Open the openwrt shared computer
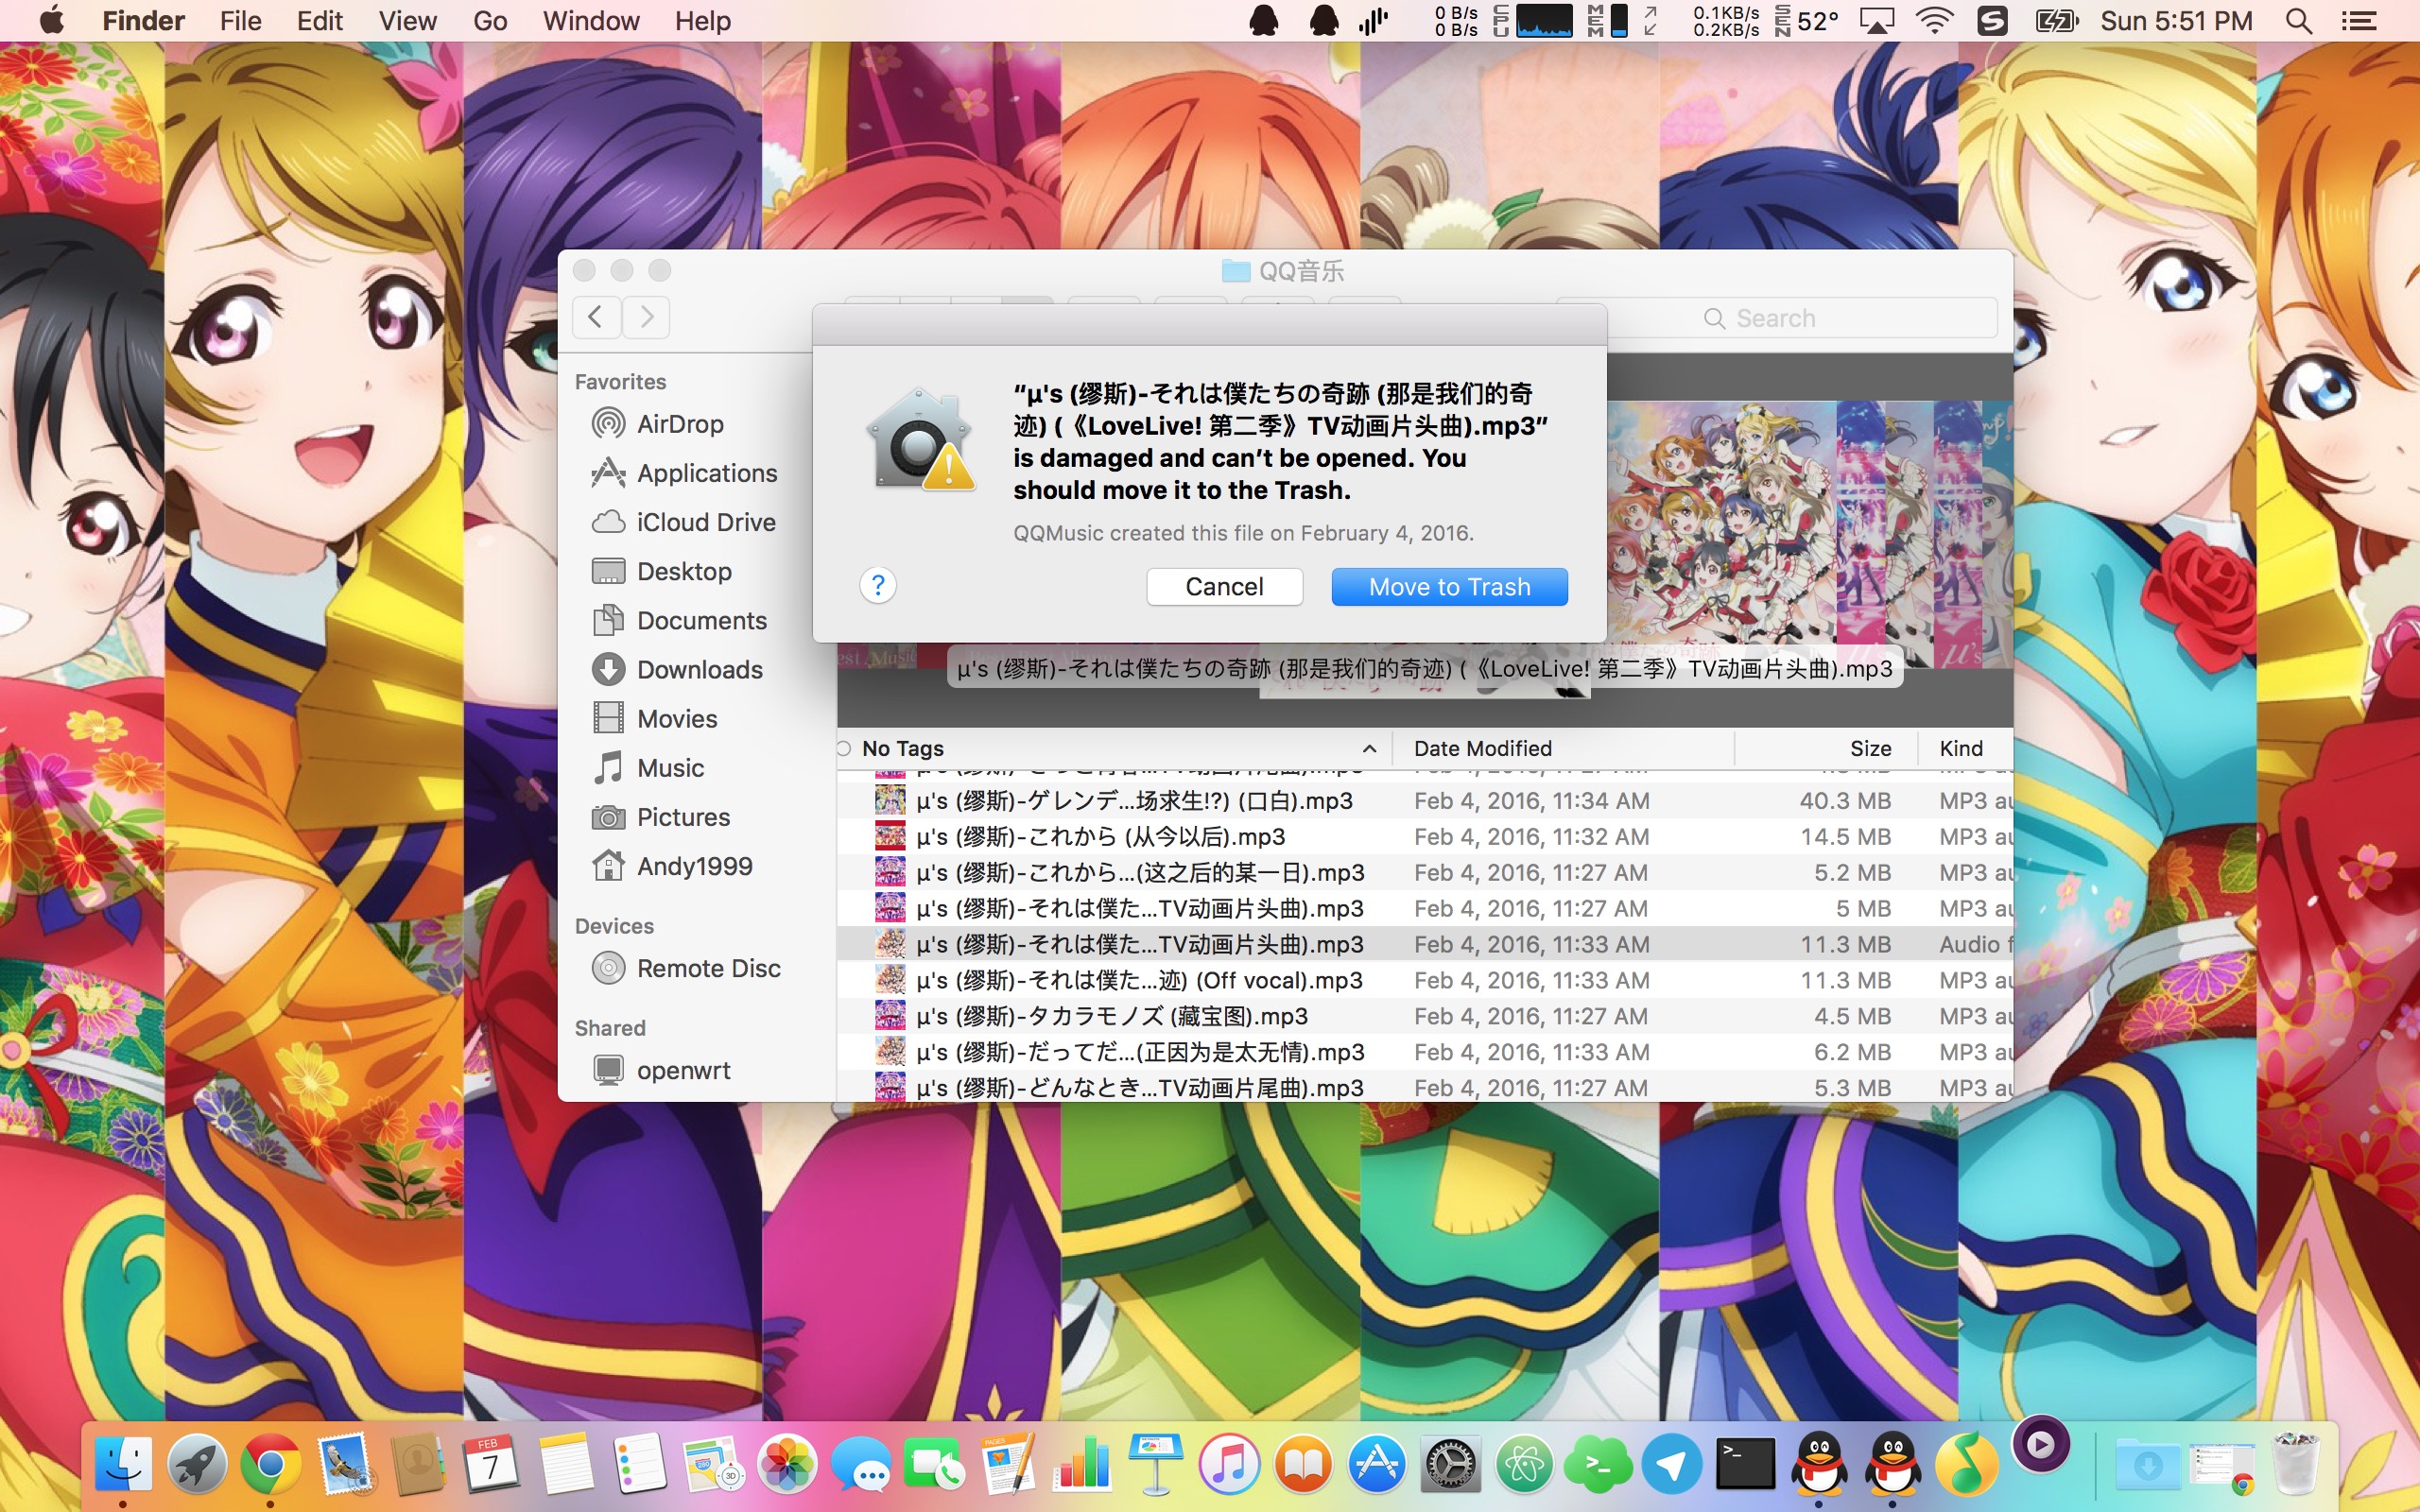The height and width of the screenshot is (1512, 2420). point(683,1070)
